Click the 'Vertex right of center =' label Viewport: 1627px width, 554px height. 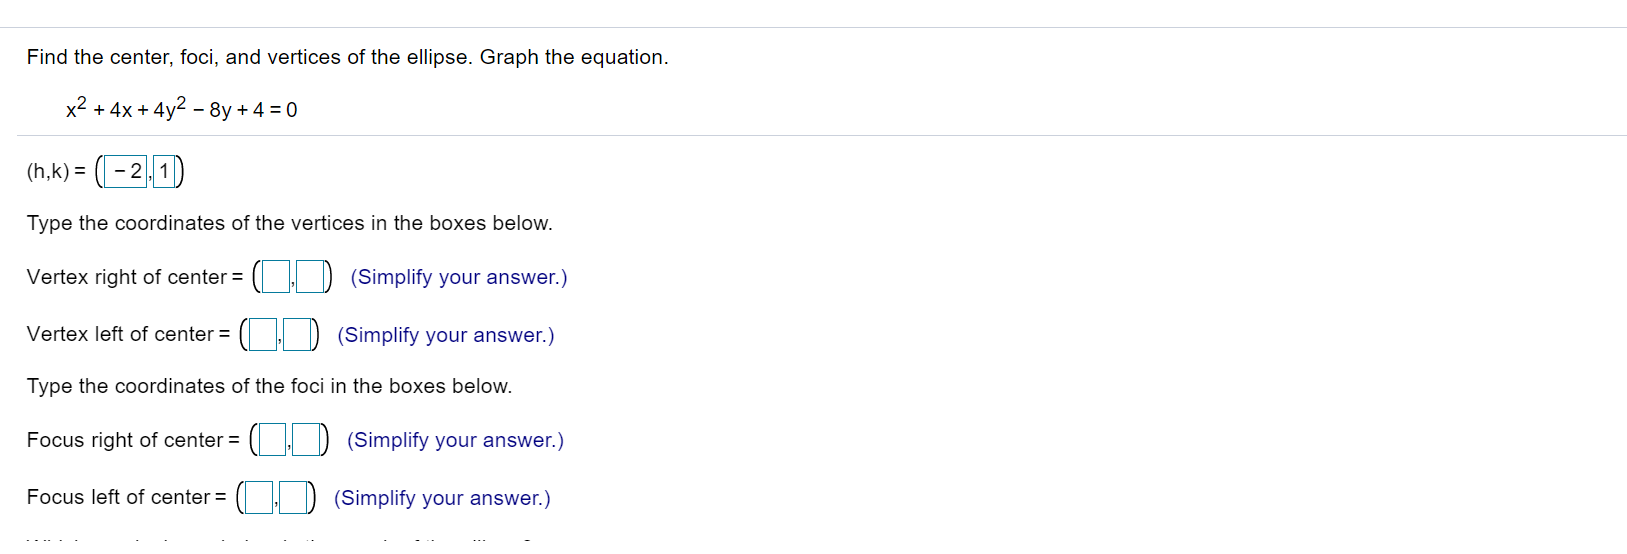pyautogui.click(x=134, y=277)
